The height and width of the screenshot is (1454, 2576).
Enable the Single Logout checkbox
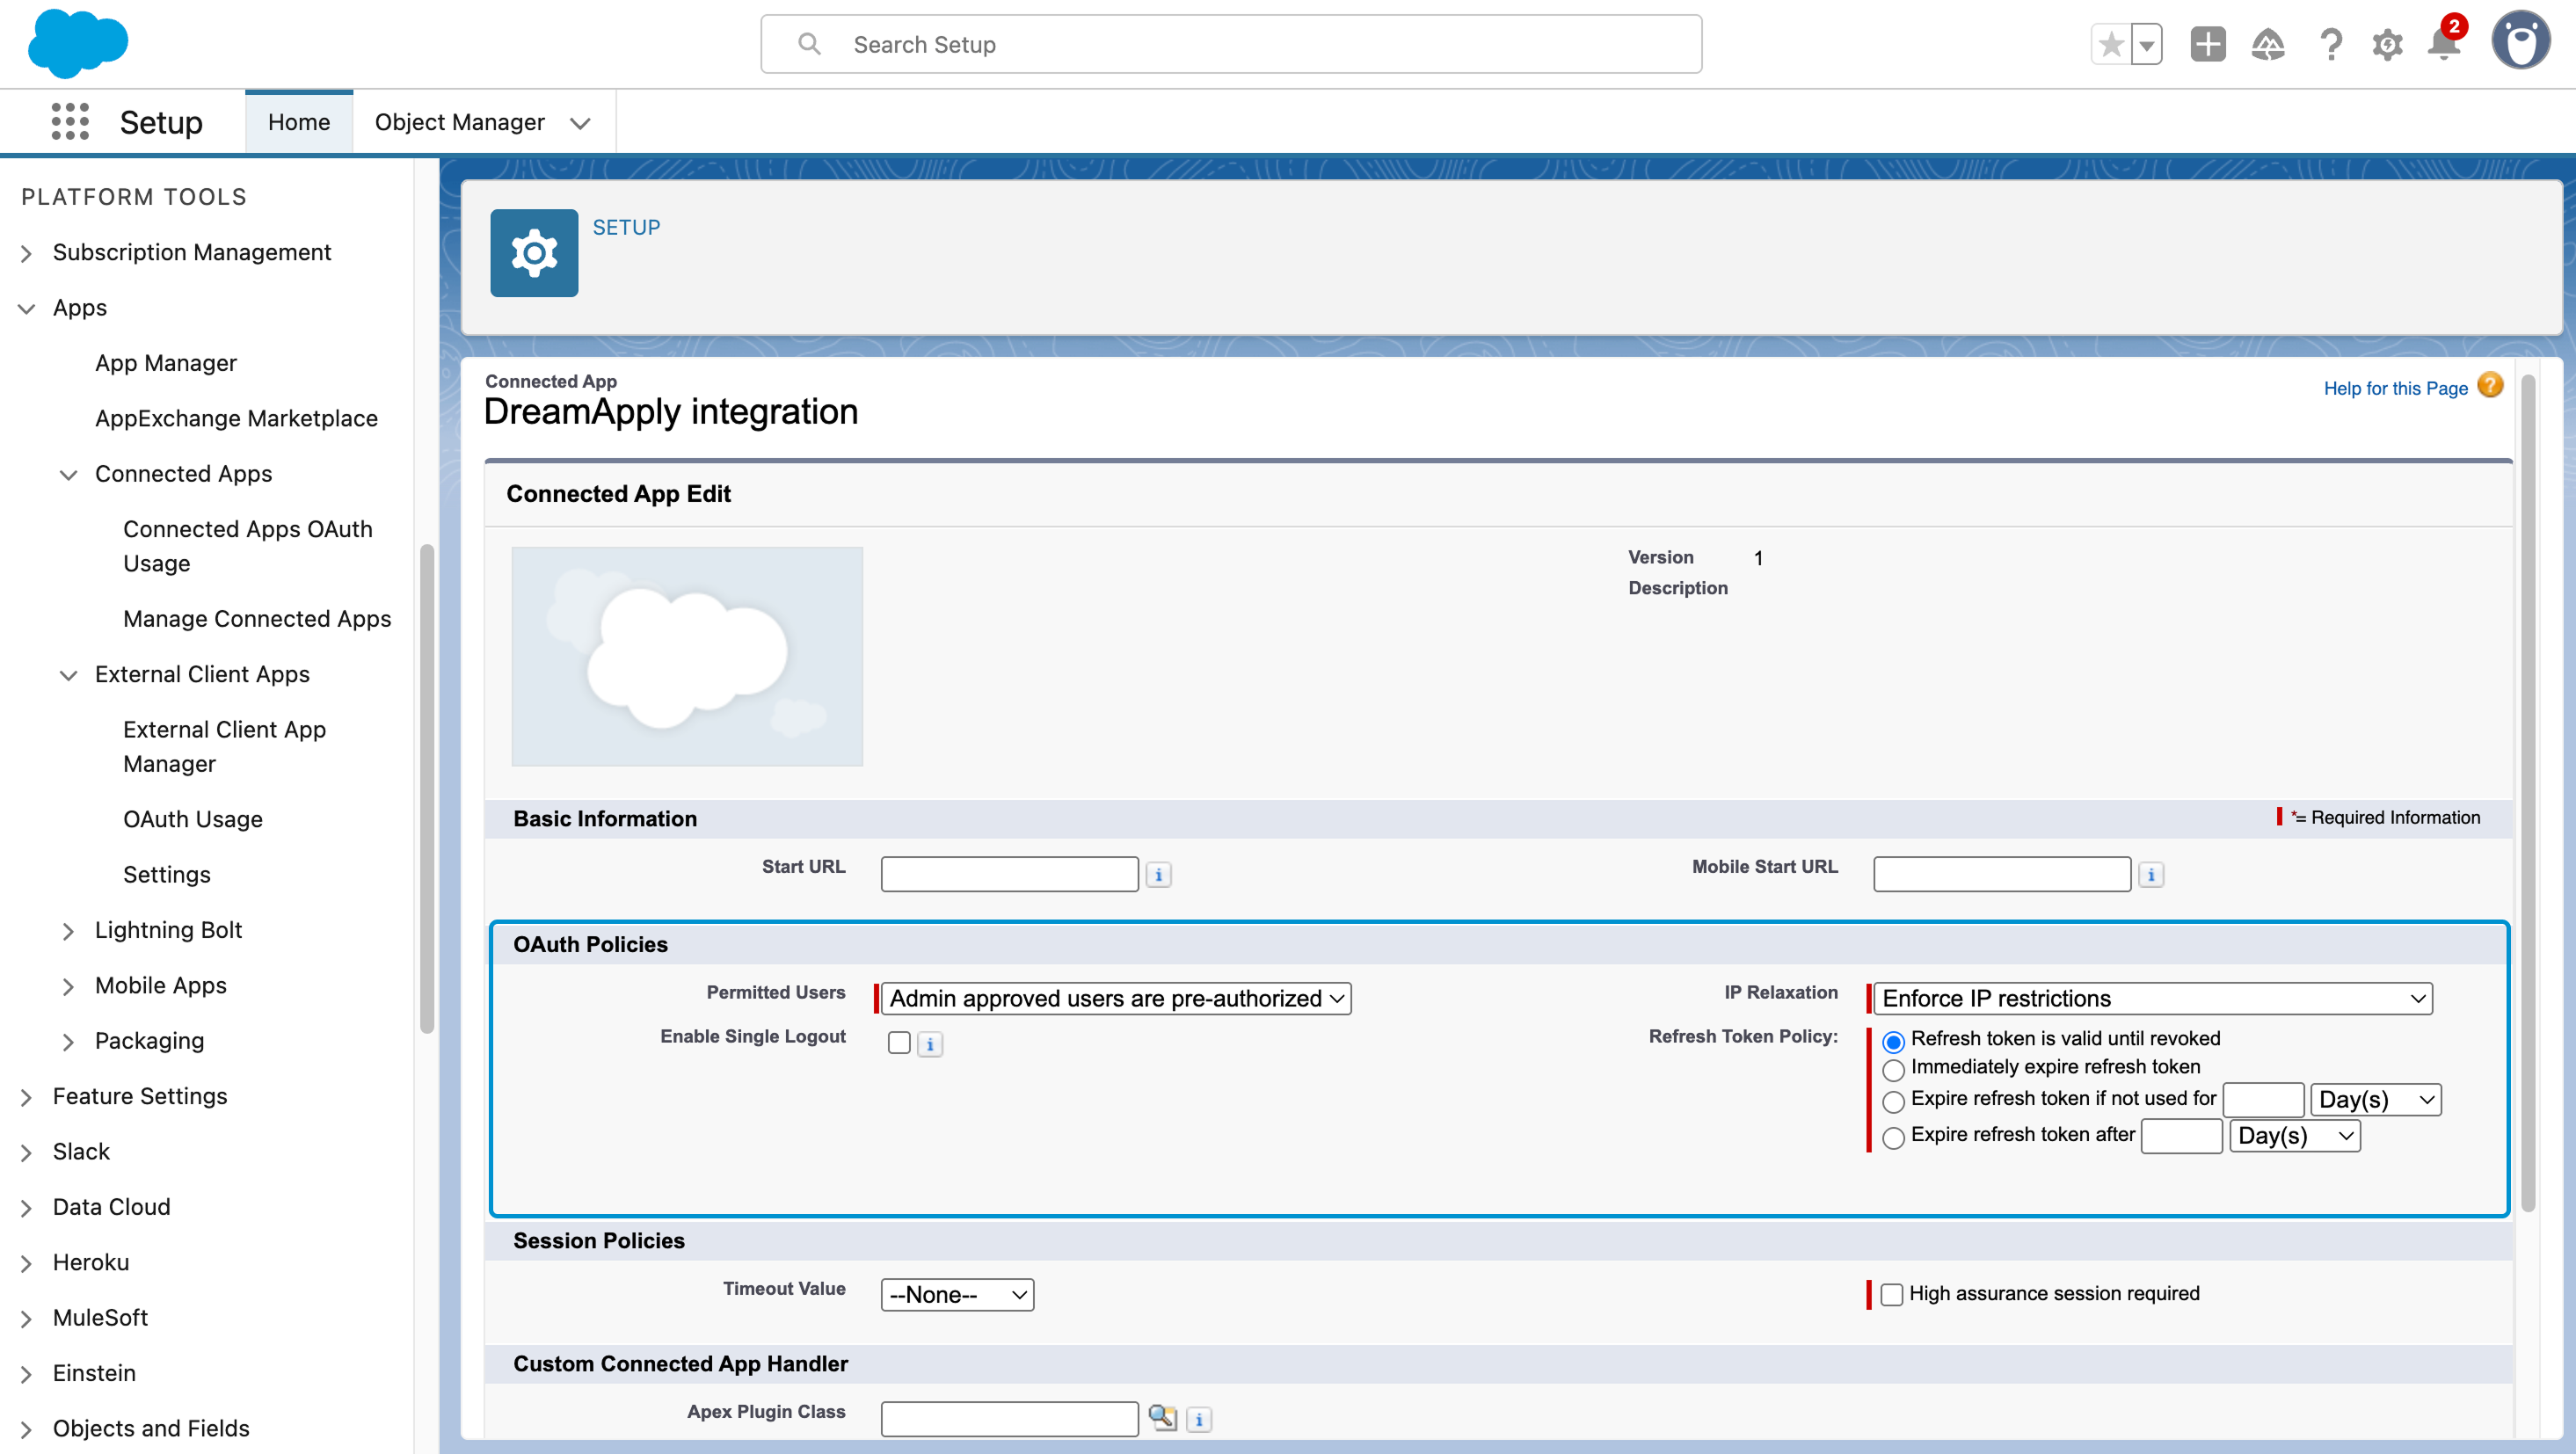[x=899, y=1043]
